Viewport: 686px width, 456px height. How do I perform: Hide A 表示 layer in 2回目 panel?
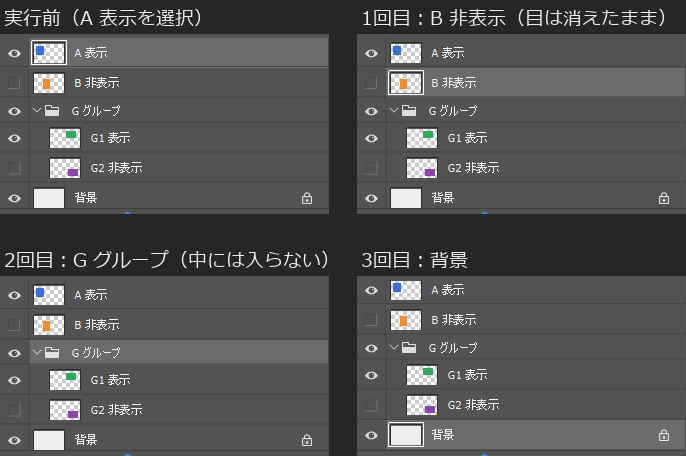coord(14,295)
